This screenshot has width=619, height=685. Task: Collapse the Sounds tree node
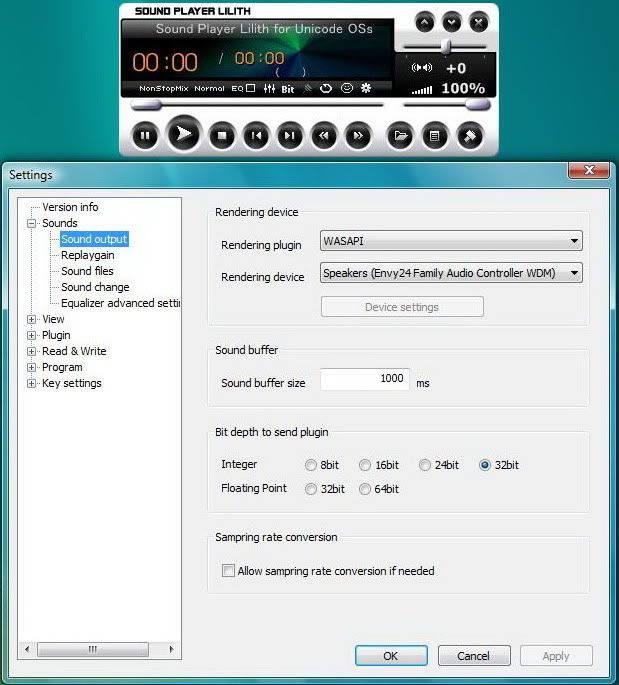click(31, 223)
